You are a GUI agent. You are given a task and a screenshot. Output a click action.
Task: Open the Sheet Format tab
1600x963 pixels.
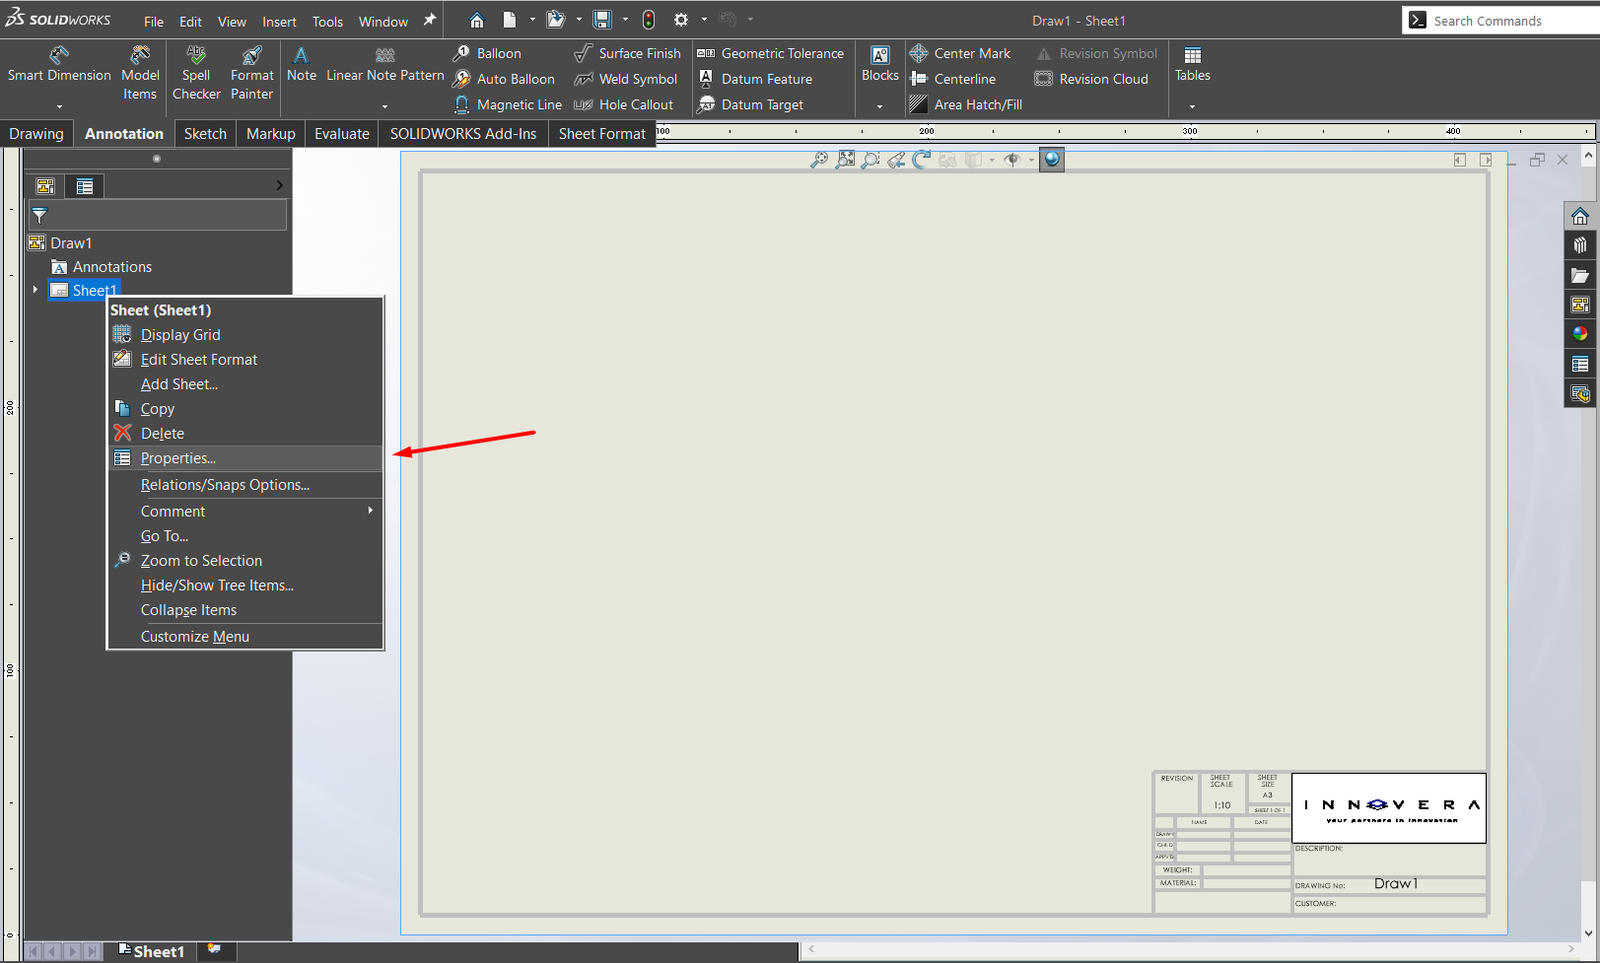tap(602, 133)
